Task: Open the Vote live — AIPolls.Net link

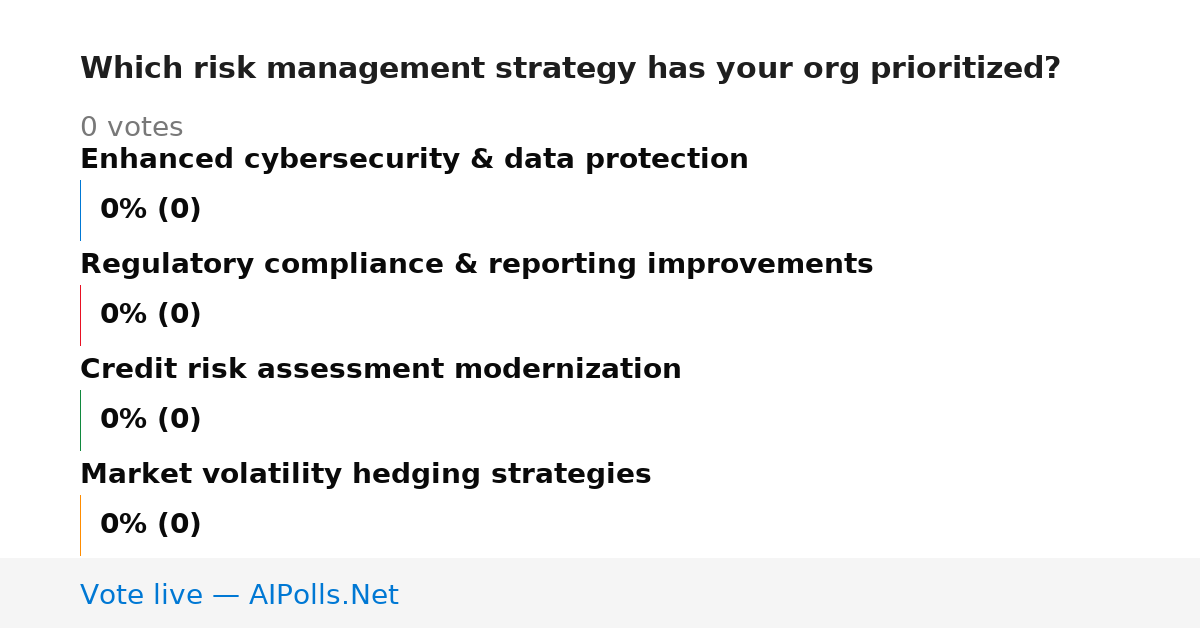Action: (239, 595)
